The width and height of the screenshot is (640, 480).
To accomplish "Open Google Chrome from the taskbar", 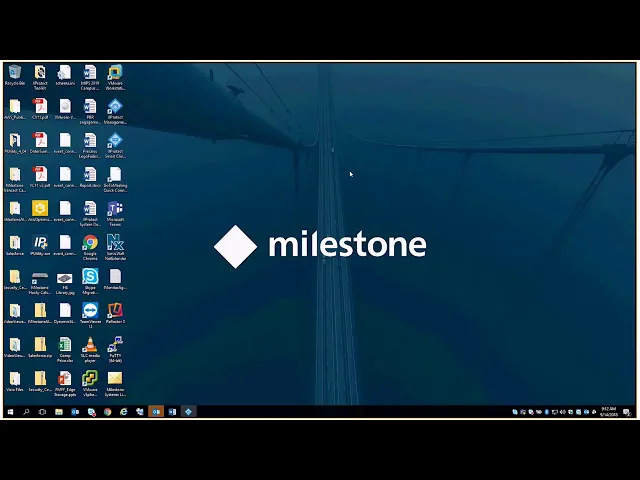I will pyautogui.click(x=107, y=412).
